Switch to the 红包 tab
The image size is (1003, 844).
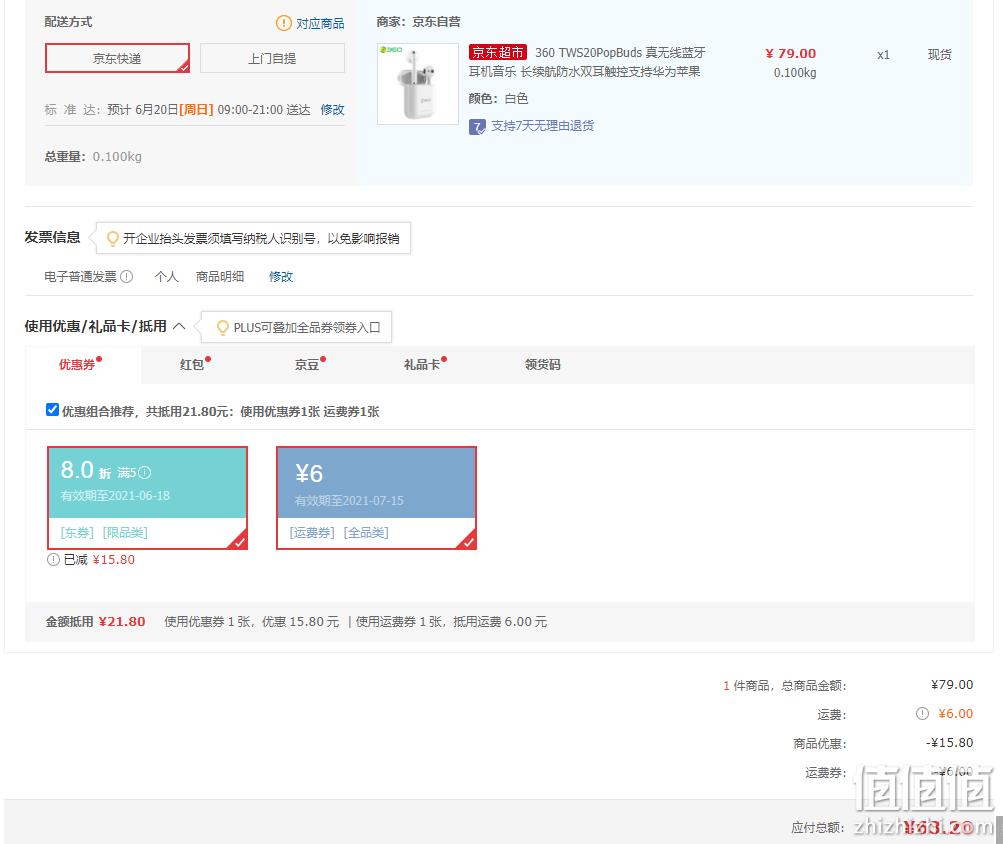[x=192, y=364]
